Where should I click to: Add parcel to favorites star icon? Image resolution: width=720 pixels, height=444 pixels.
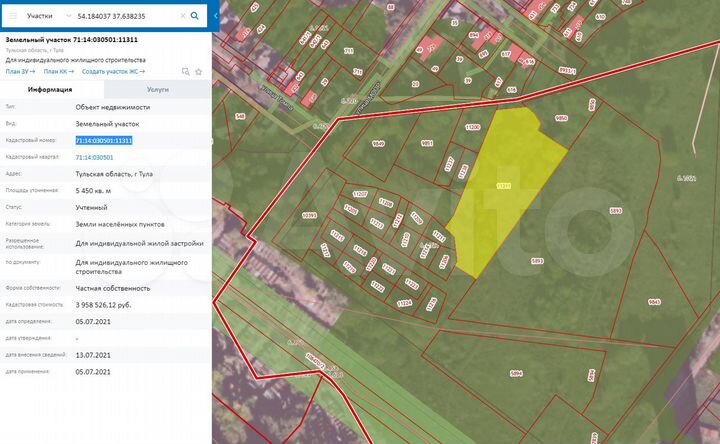click(198, 72)
